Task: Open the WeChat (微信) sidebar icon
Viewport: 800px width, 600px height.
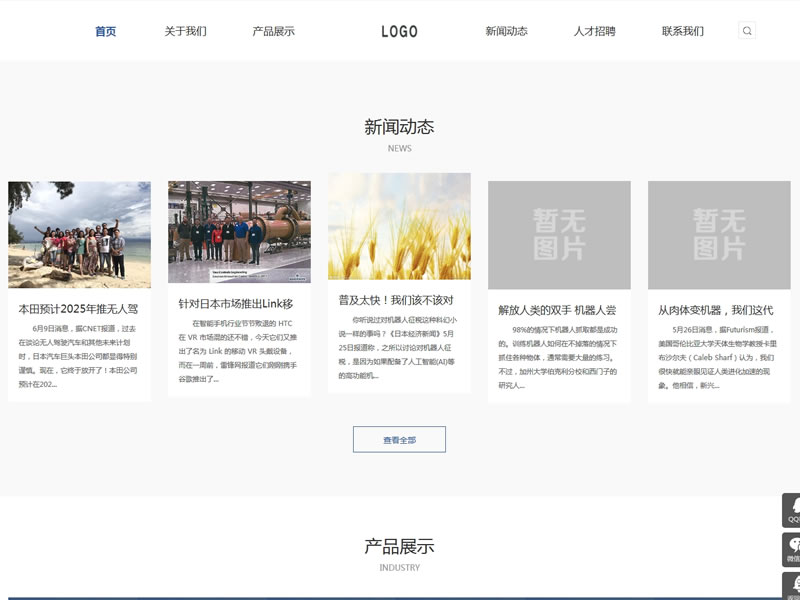Action: pos(792,549)
